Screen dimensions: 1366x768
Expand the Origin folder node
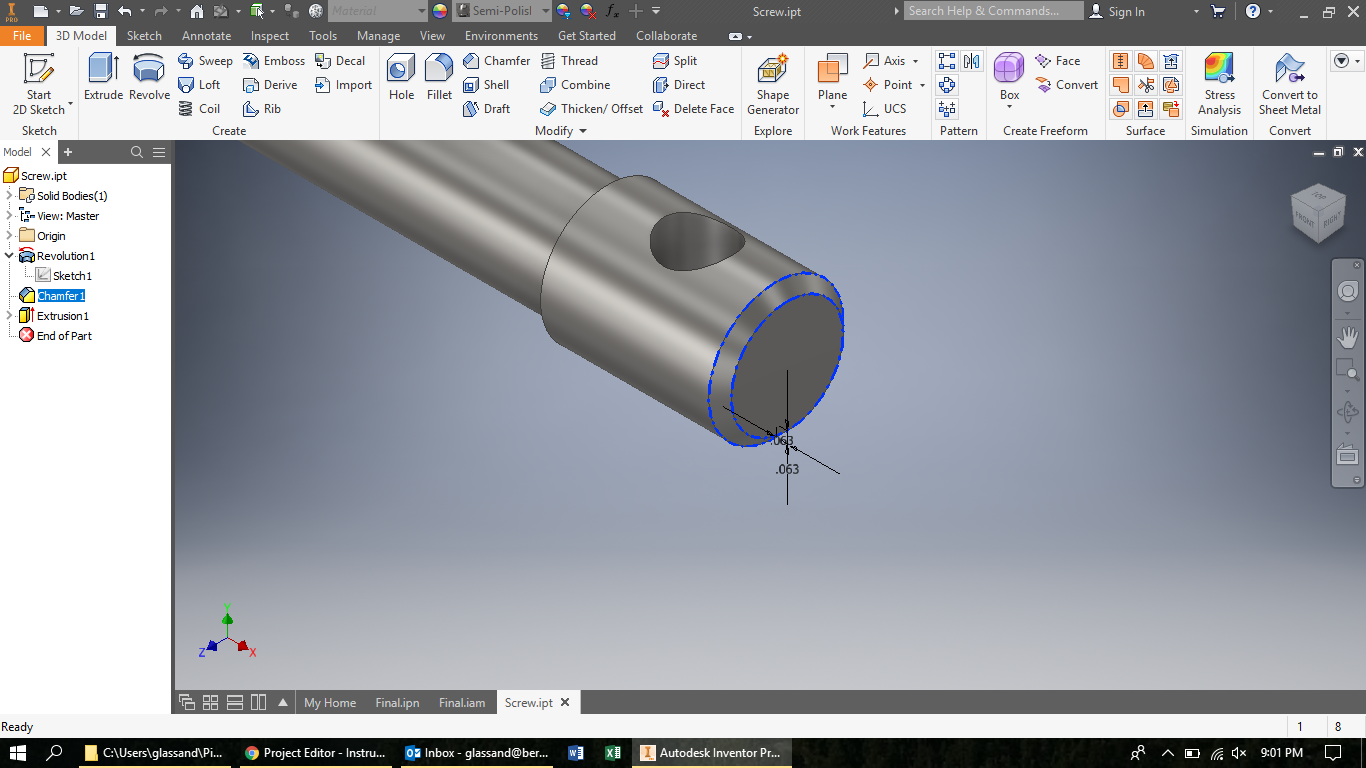9,236
